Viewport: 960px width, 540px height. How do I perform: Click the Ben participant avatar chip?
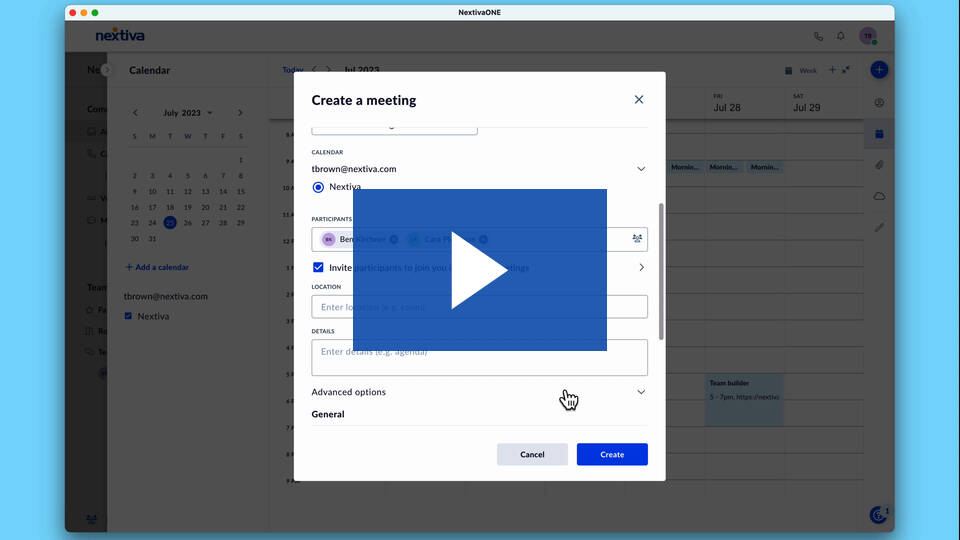pyautogui.click(x=329, y=239)
